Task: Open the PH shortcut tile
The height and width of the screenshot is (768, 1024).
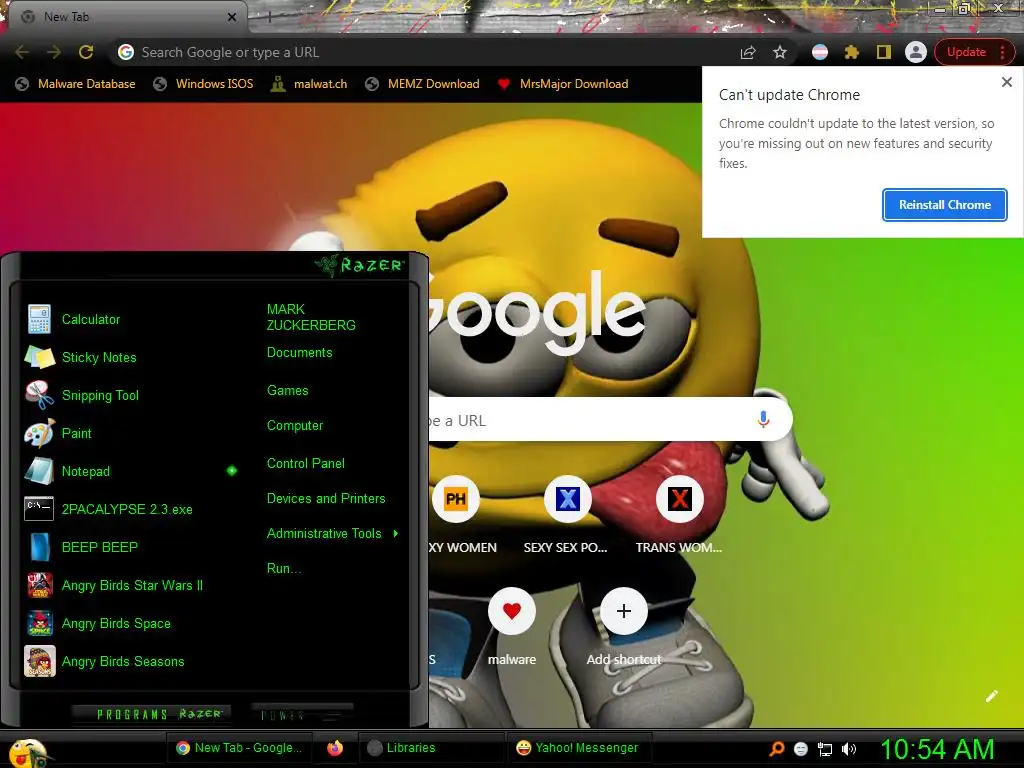Action: click(455, 499)
